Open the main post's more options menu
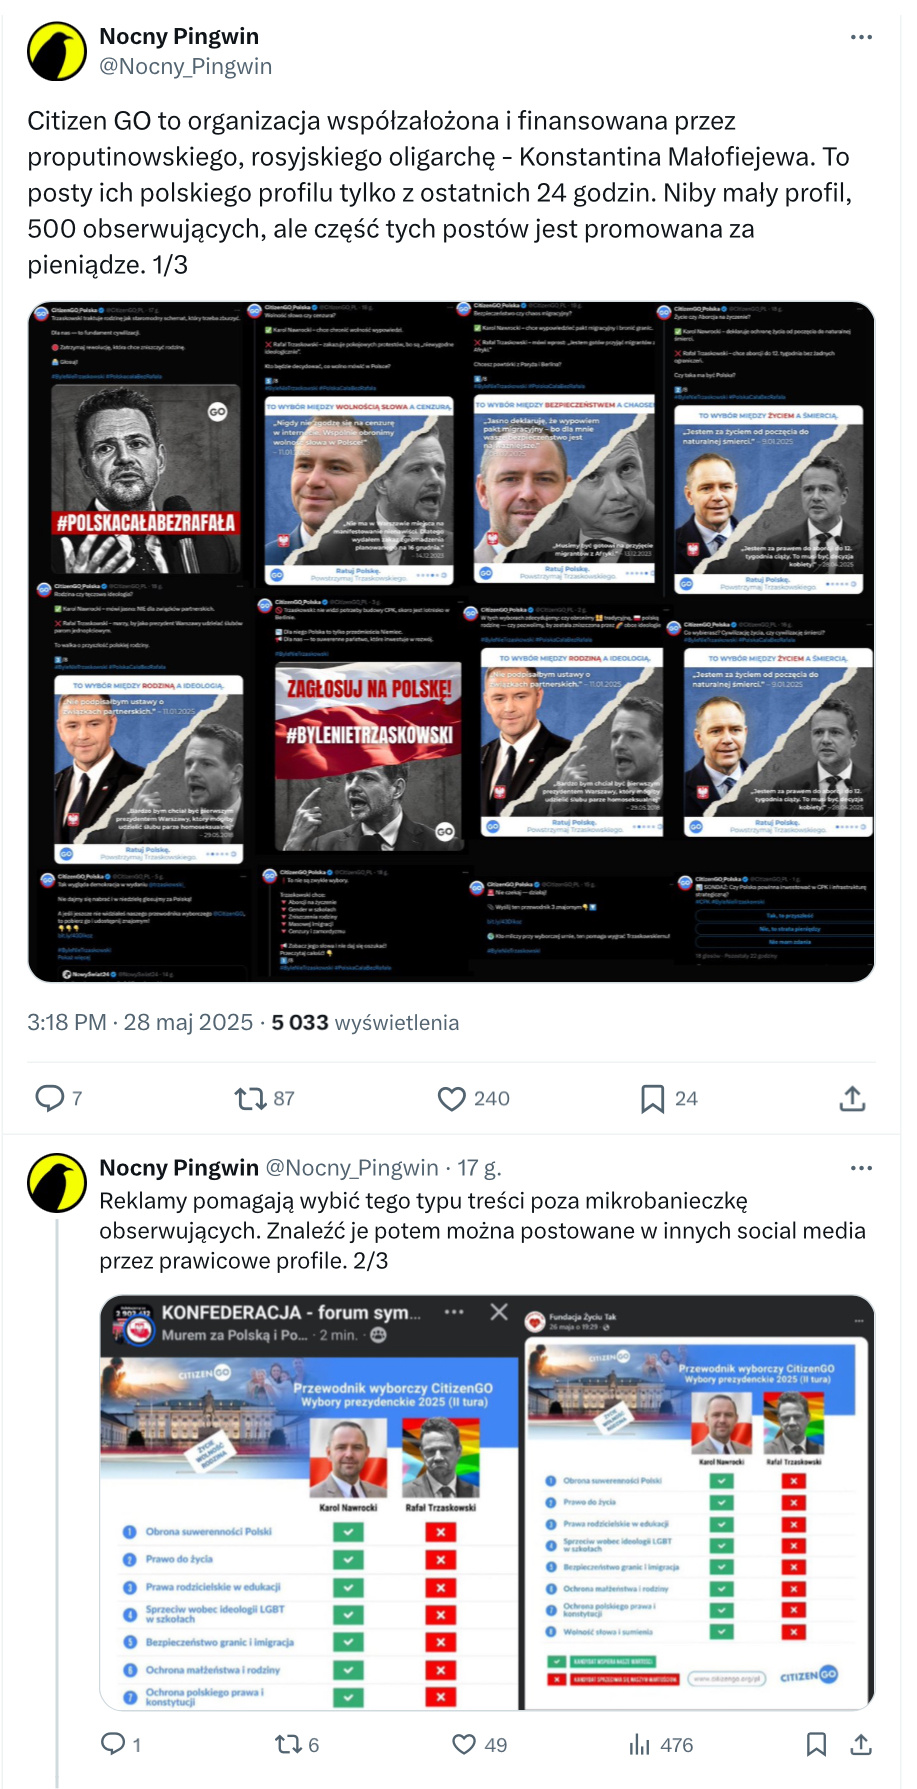 861,37
